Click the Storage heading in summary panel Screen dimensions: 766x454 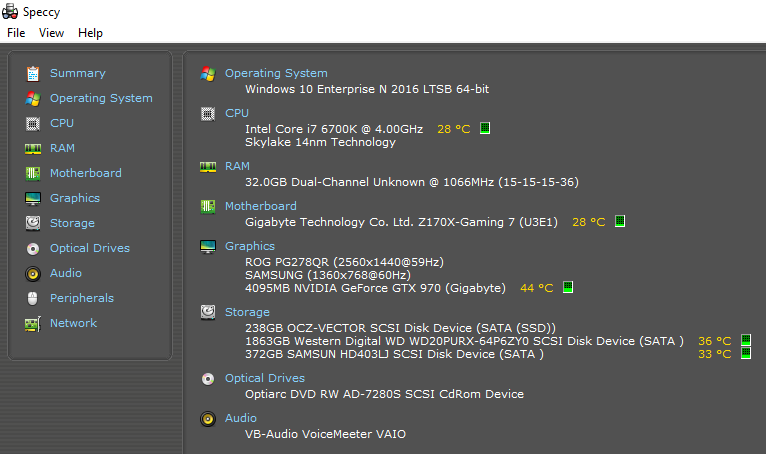coord(247,312)
